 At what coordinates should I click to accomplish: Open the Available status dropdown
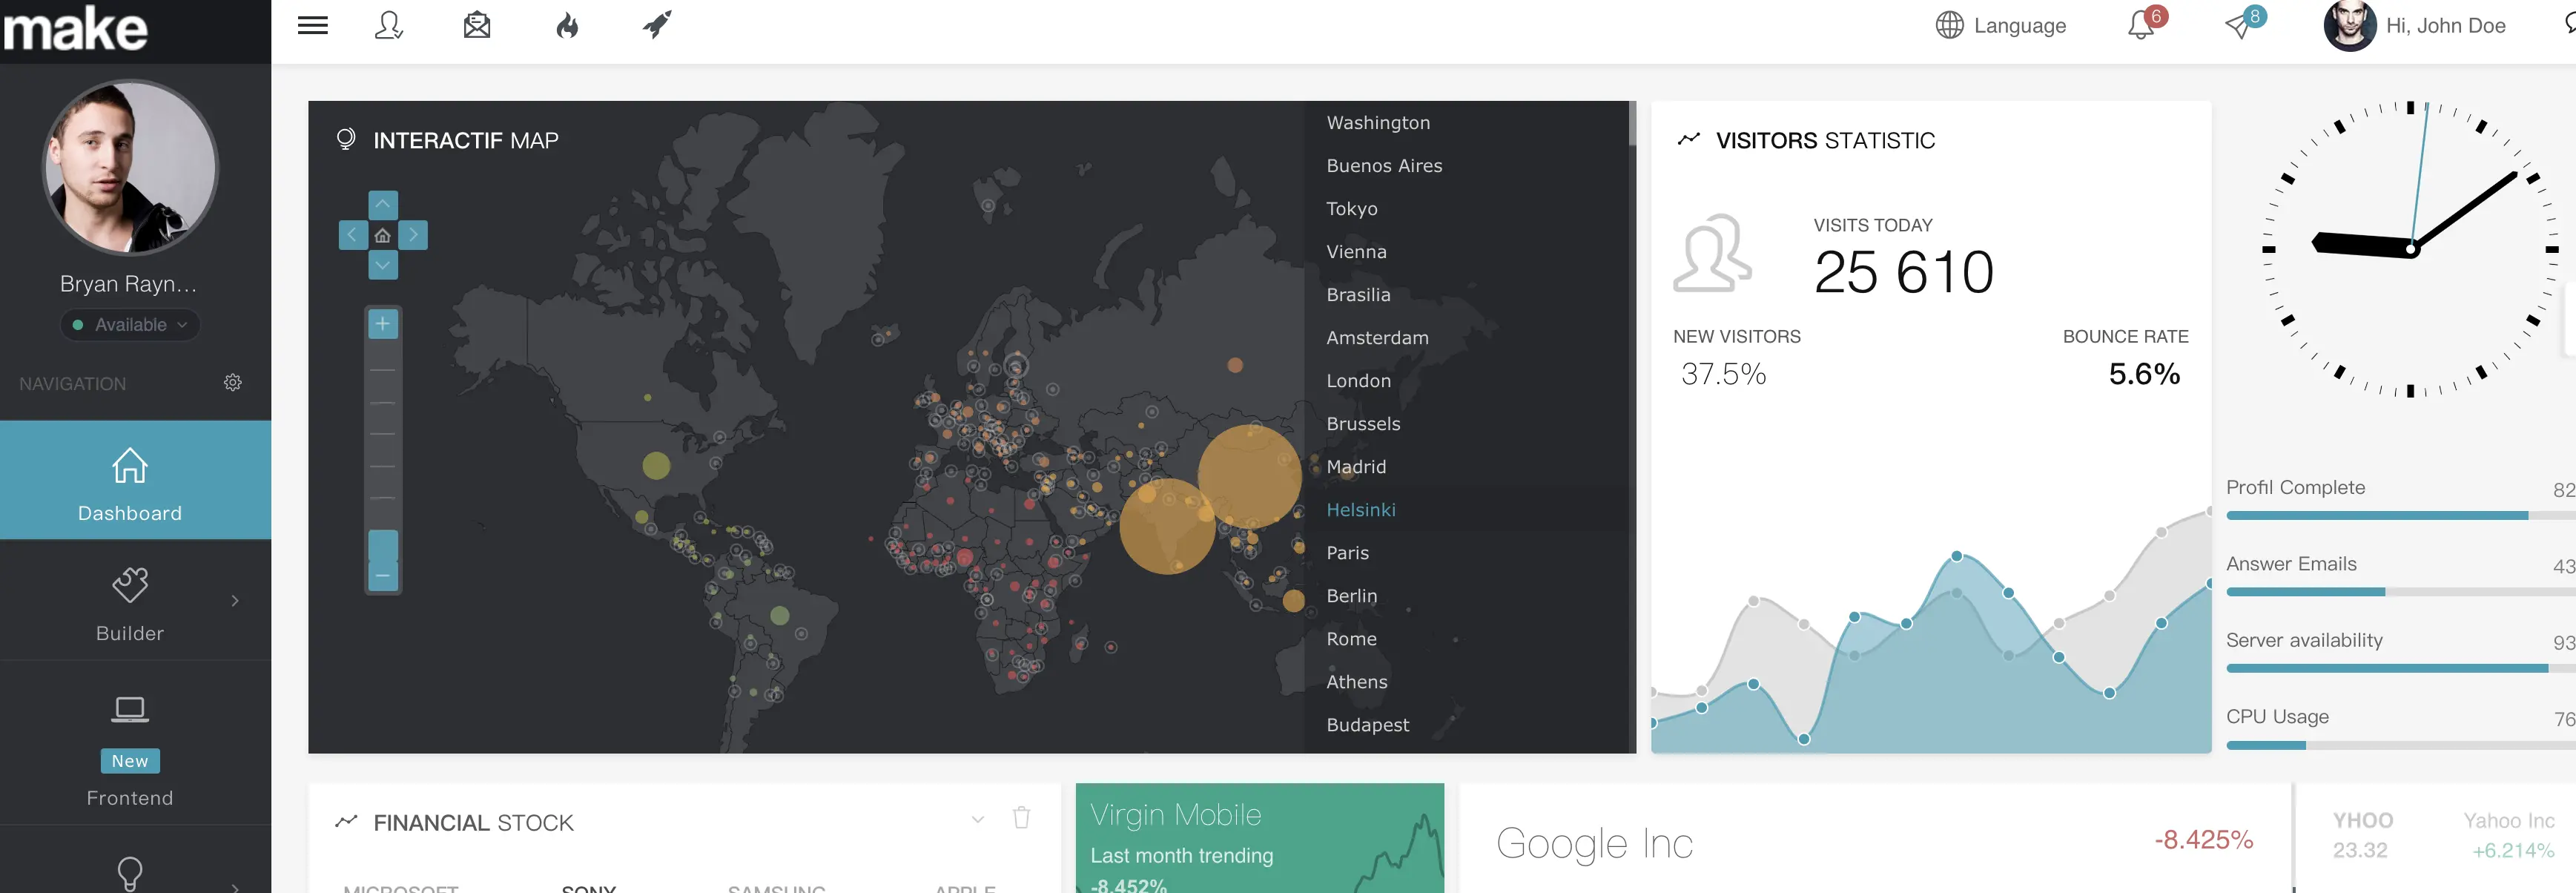pyautogui.click(x=130, y=325)
